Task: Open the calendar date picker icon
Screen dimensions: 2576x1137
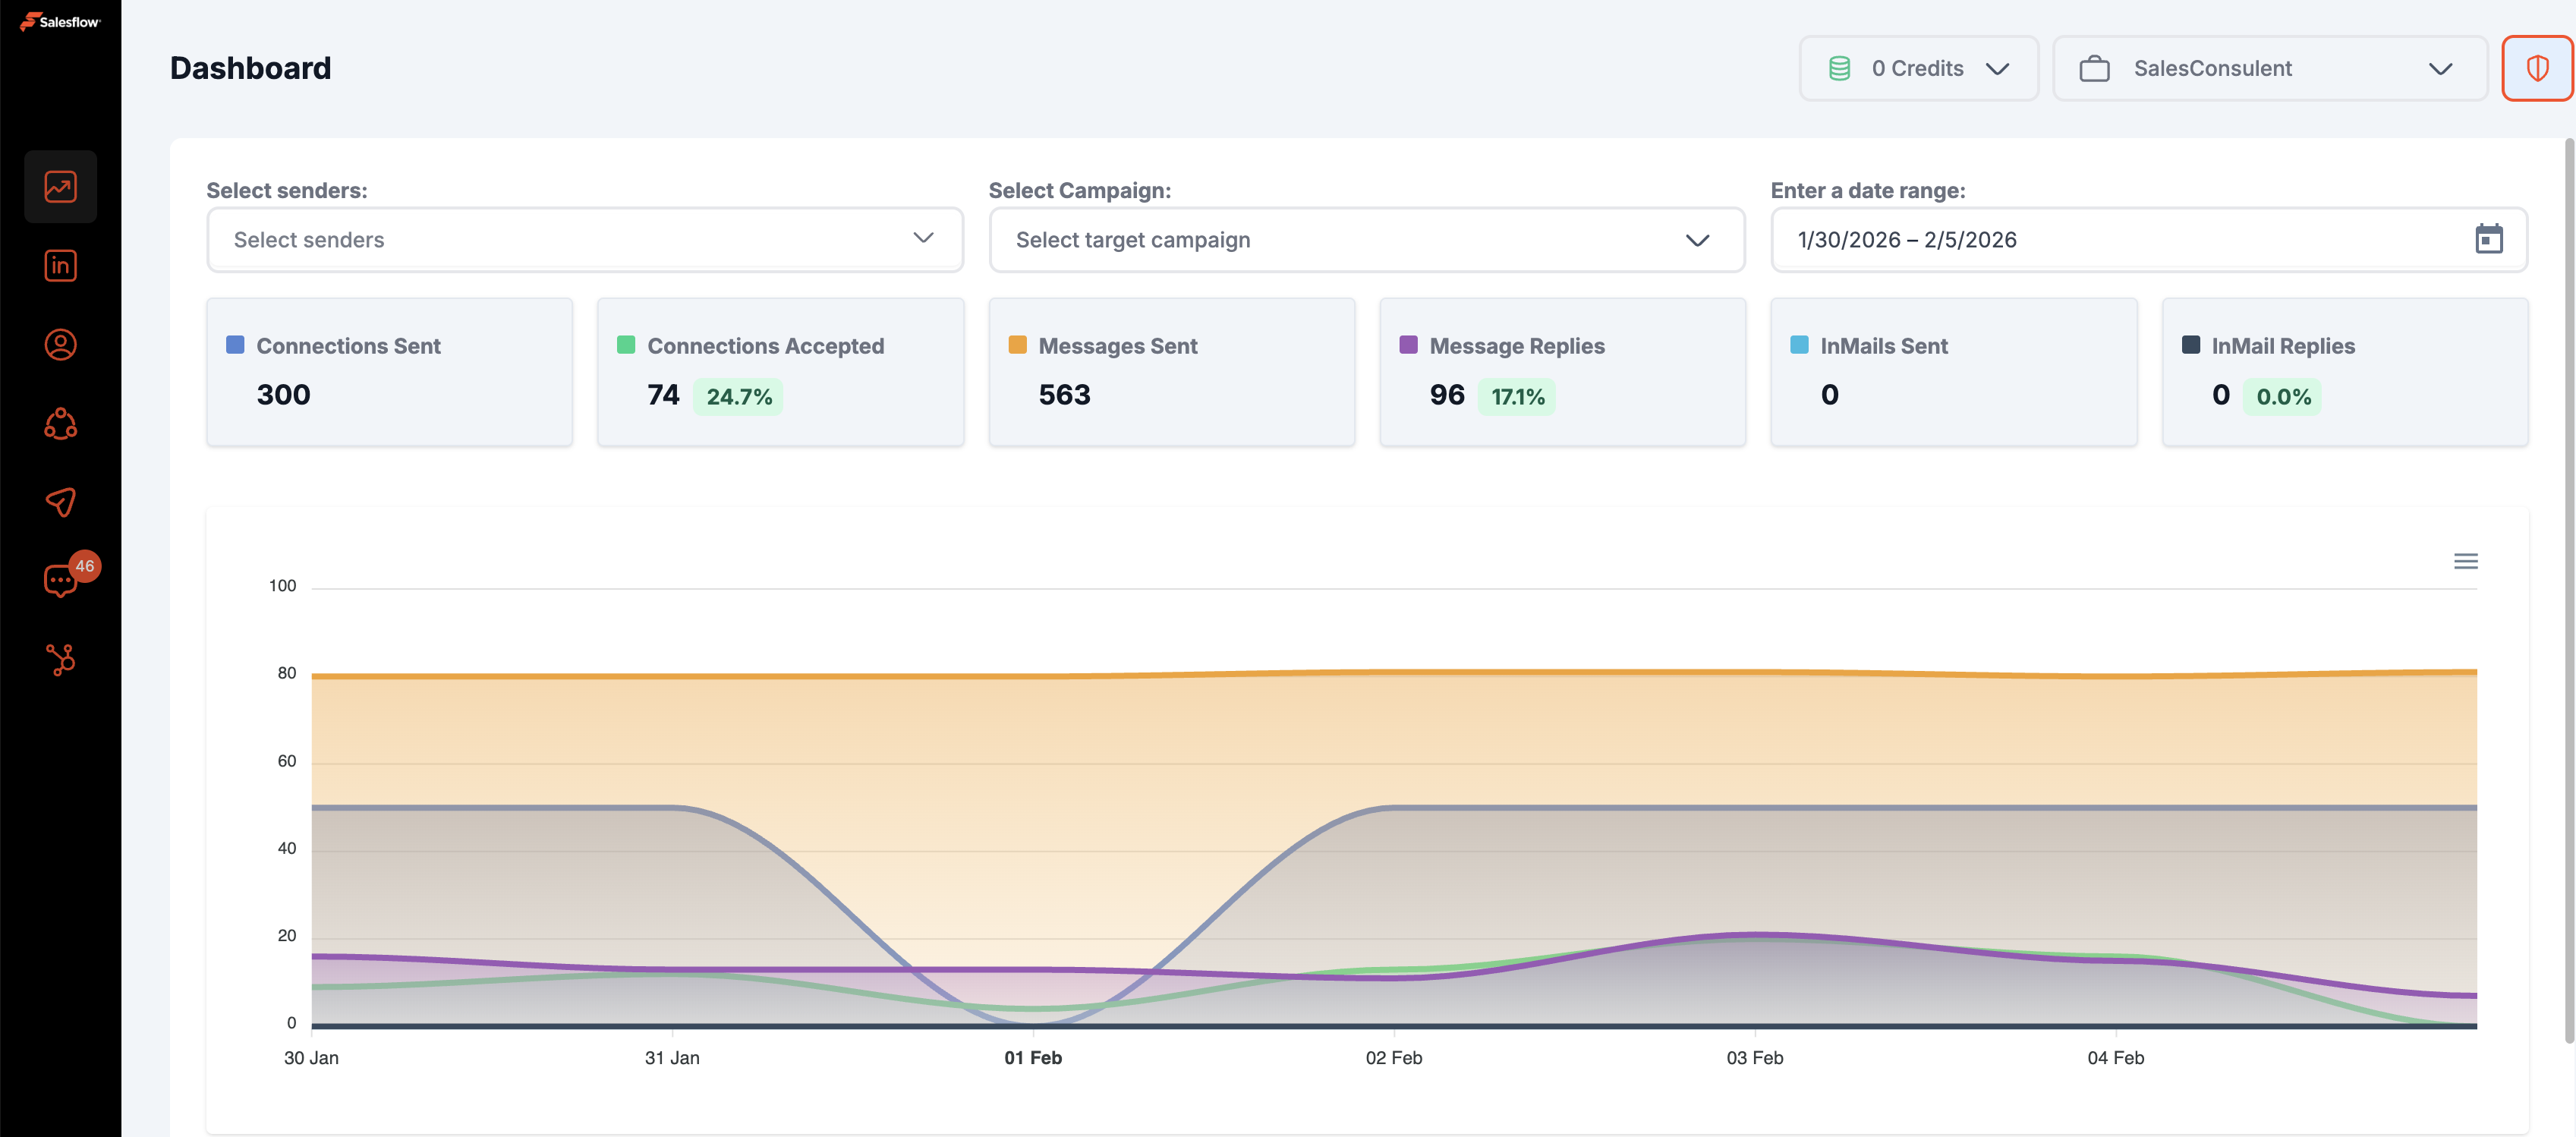Action: point(2488,239)
